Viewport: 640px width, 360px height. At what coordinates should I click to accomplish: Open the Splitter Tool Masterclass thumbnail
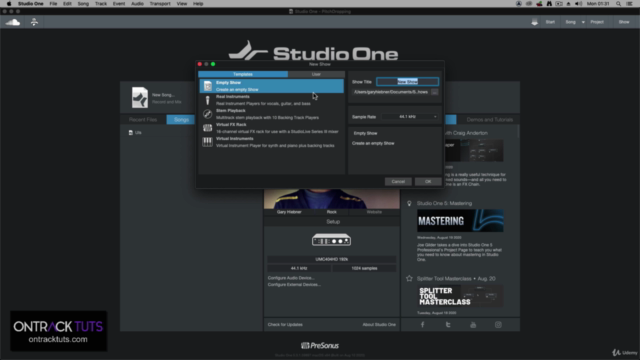(460, 296)
